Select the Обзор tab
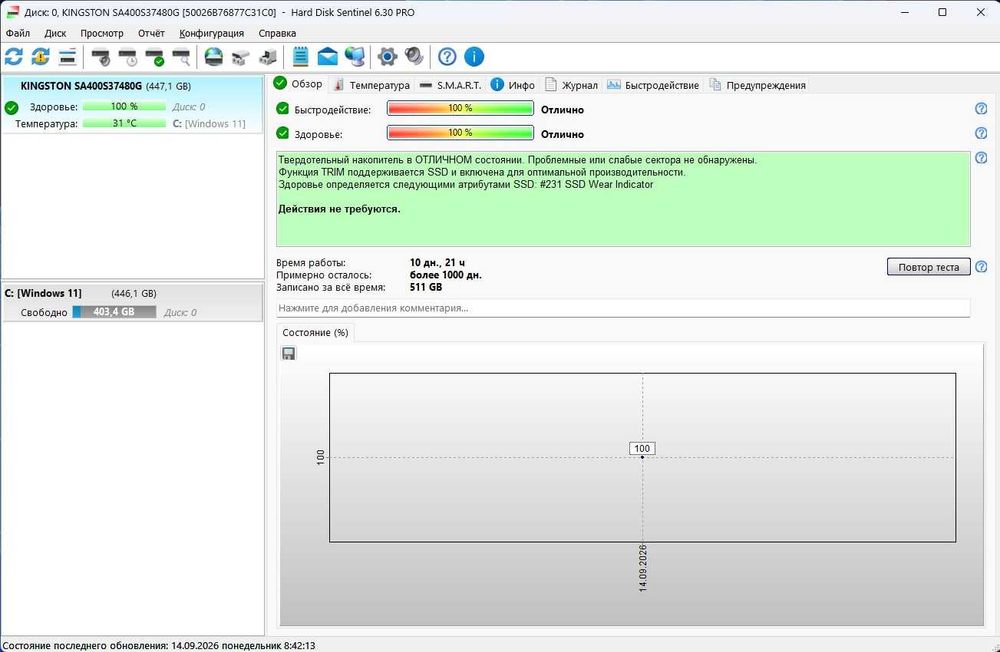This screenshot has height=652, width=1000. (298, 84)
